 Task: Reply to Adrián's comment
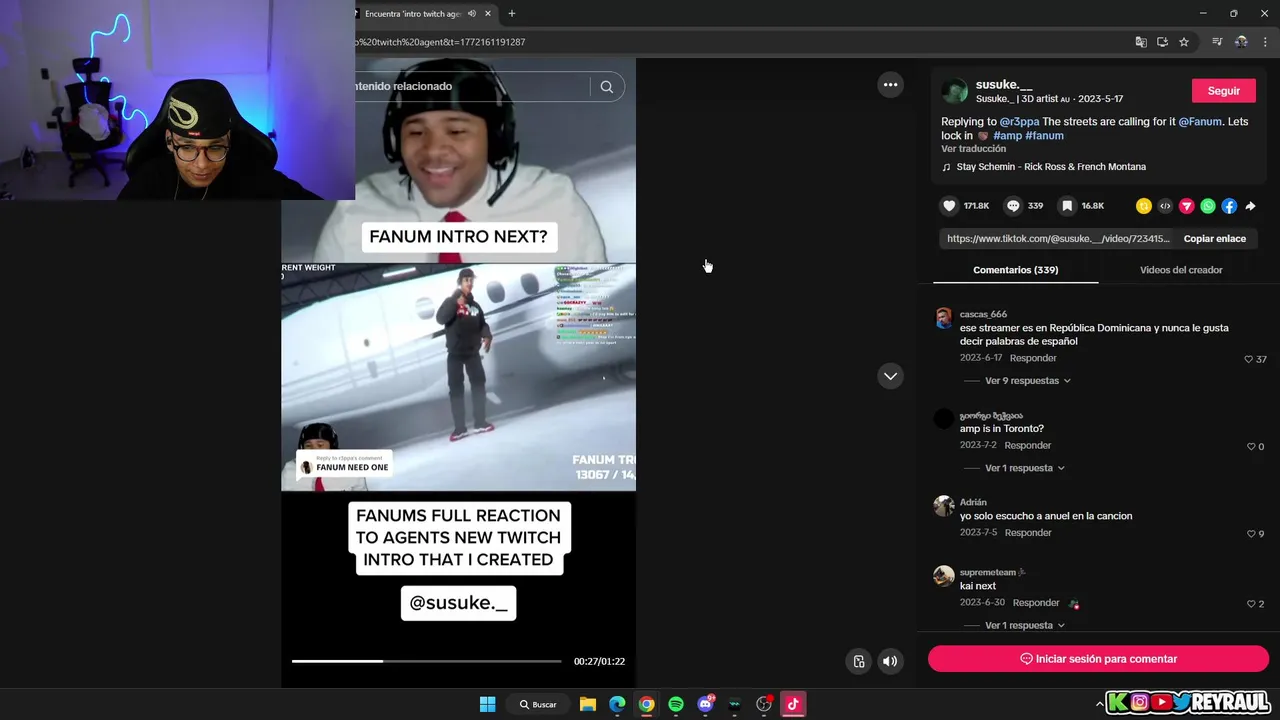pos(1028,533)
